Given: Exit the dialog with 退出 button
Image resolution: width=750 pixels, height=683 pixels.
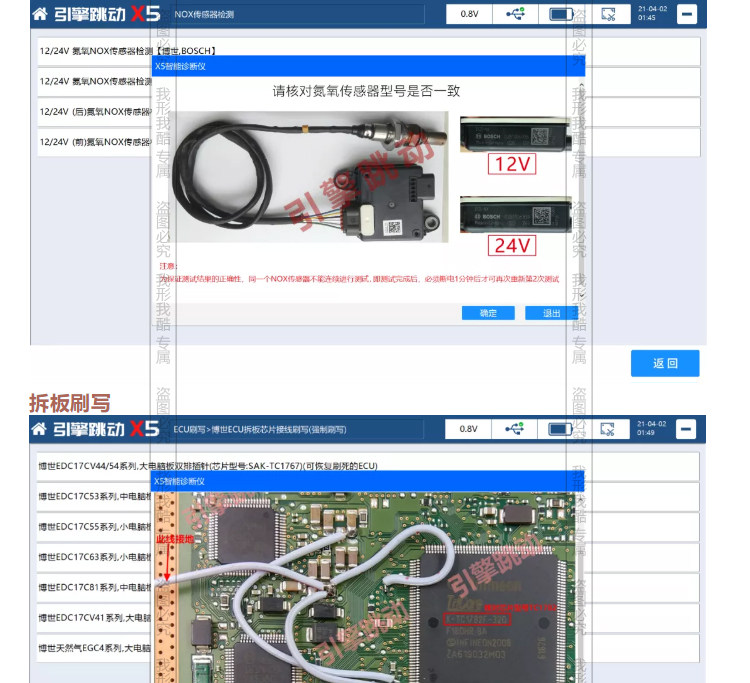Looking at the screenshot, I should pyautogui.click(x=551, y=313).
